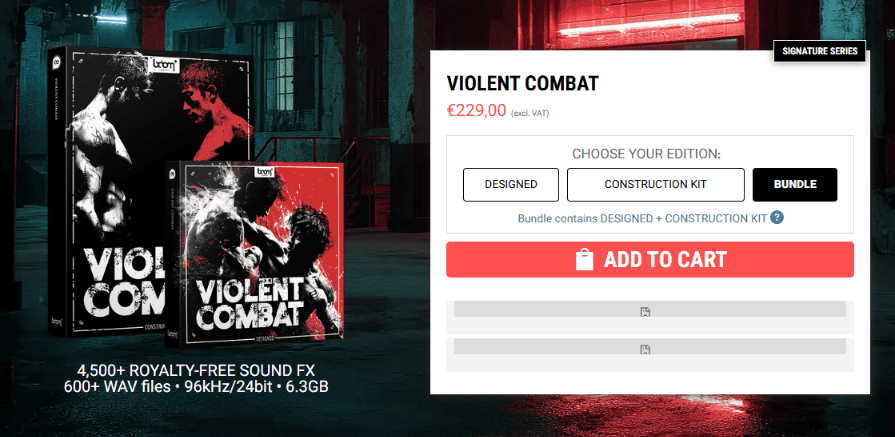Click the €229,00 price text
Viewport: 895px width, 437px height.
click(476, 111)
